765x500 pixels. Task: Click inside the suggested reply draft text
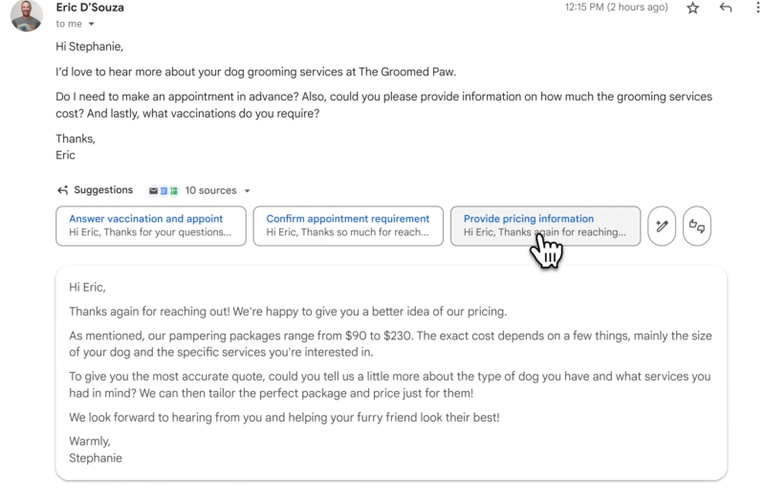click(x=391, y=373)
